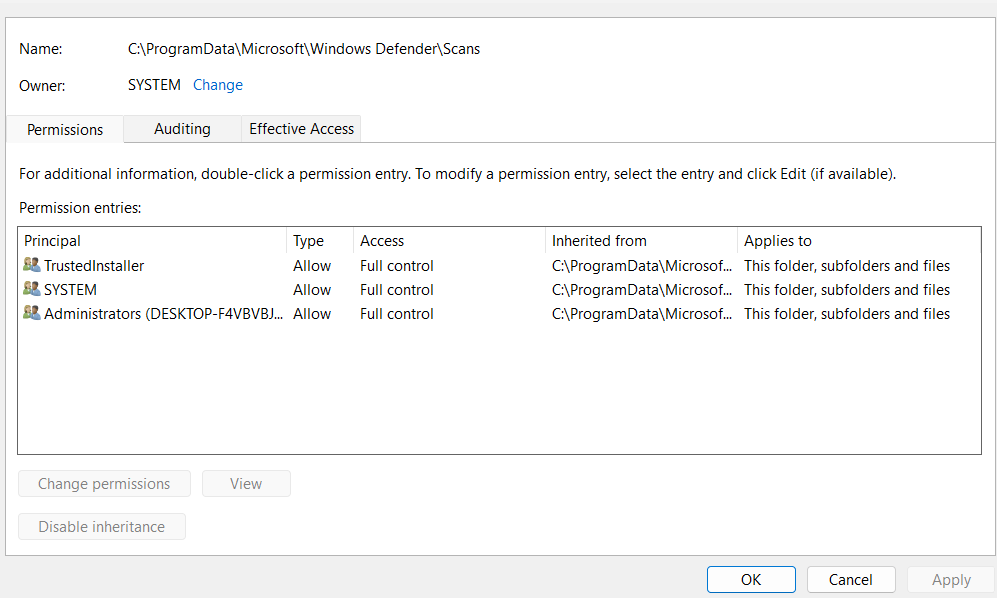Sort by the Inherited from column header
997x598 pixels.
[642, 241]
